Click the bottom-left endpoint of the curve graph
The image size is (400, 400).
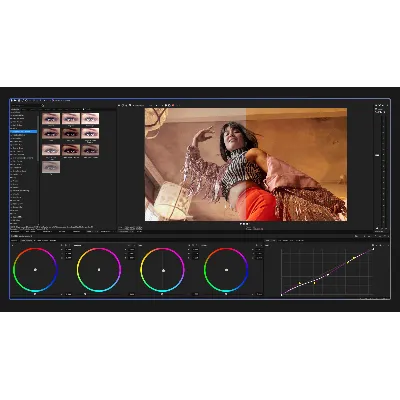tap(282, 294)
